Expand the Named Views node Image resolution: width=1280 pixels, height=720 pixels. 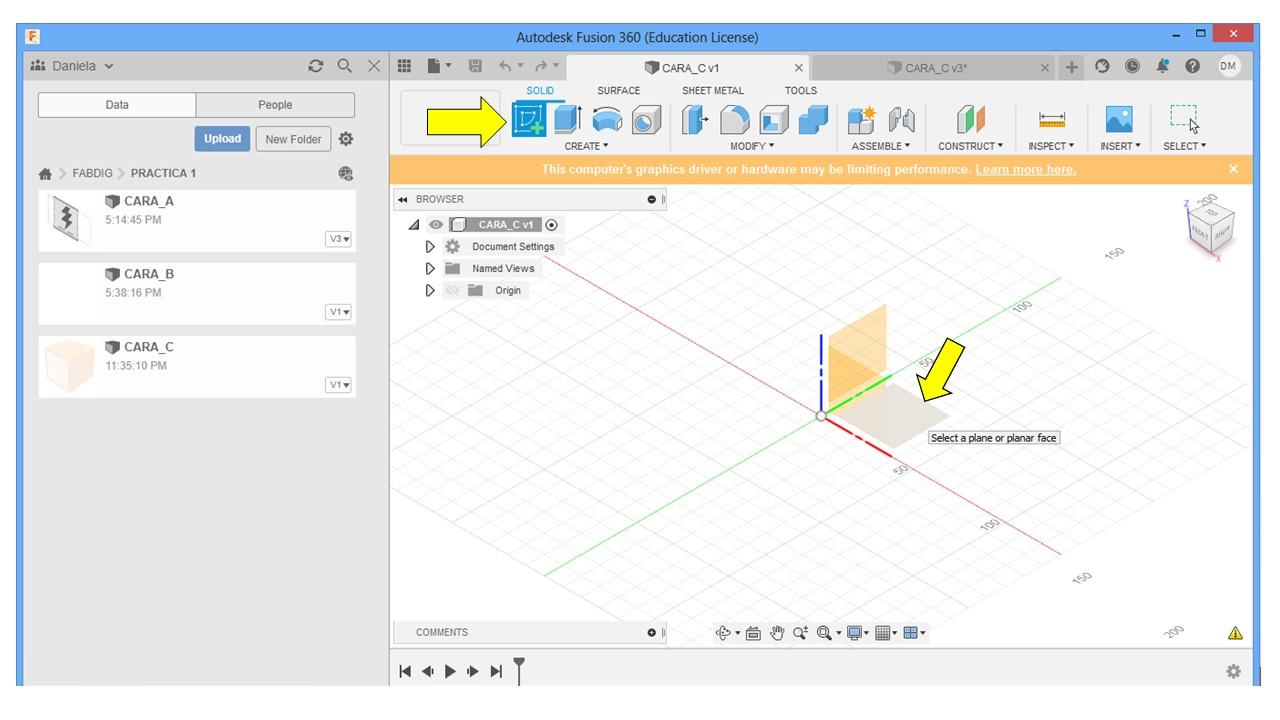(431, 268)
